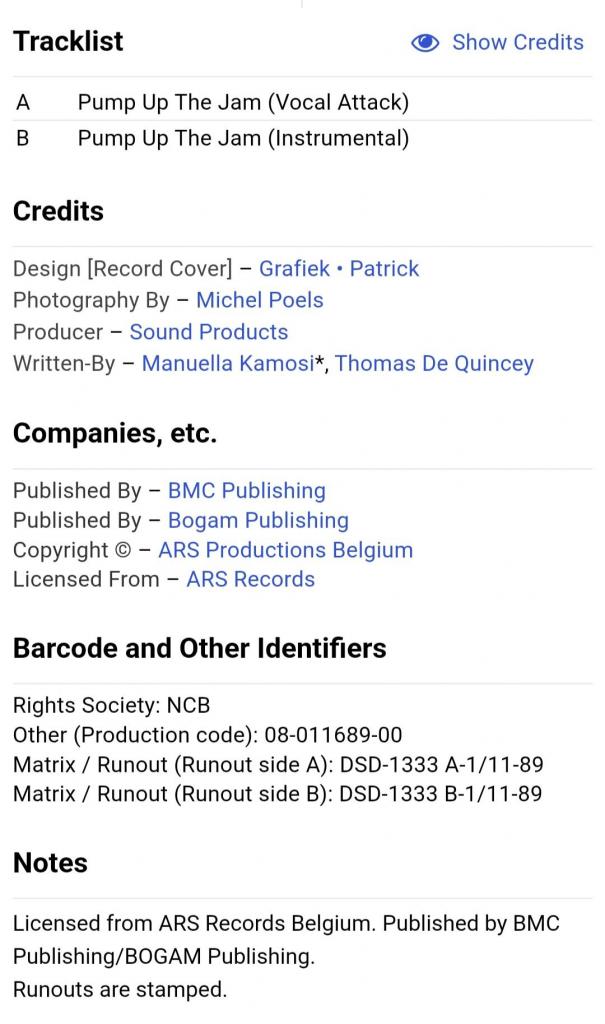Open ARS Productions Belgium copyright link
This screenshot has width=605, height=1024.
pyautogui.click(x=285, y=550)
